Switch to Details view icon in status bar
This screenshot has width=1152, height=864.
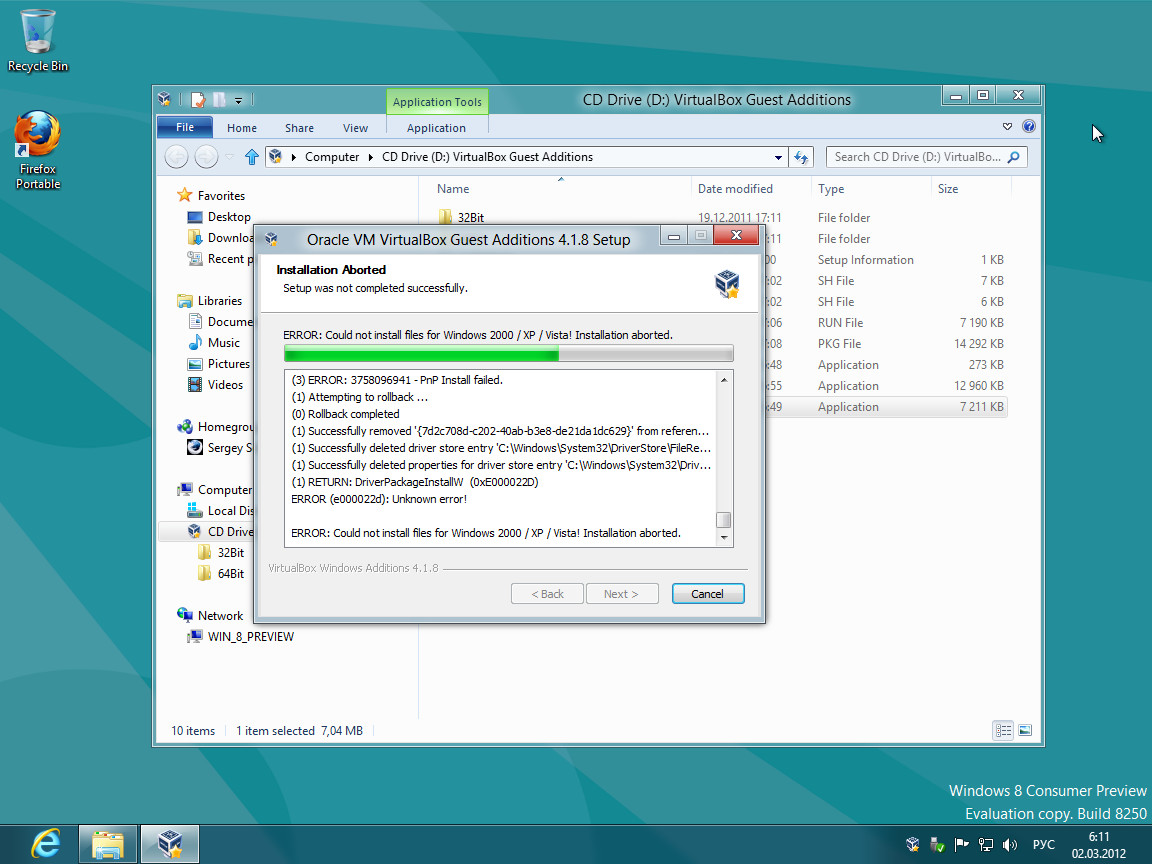[1003, 730]
